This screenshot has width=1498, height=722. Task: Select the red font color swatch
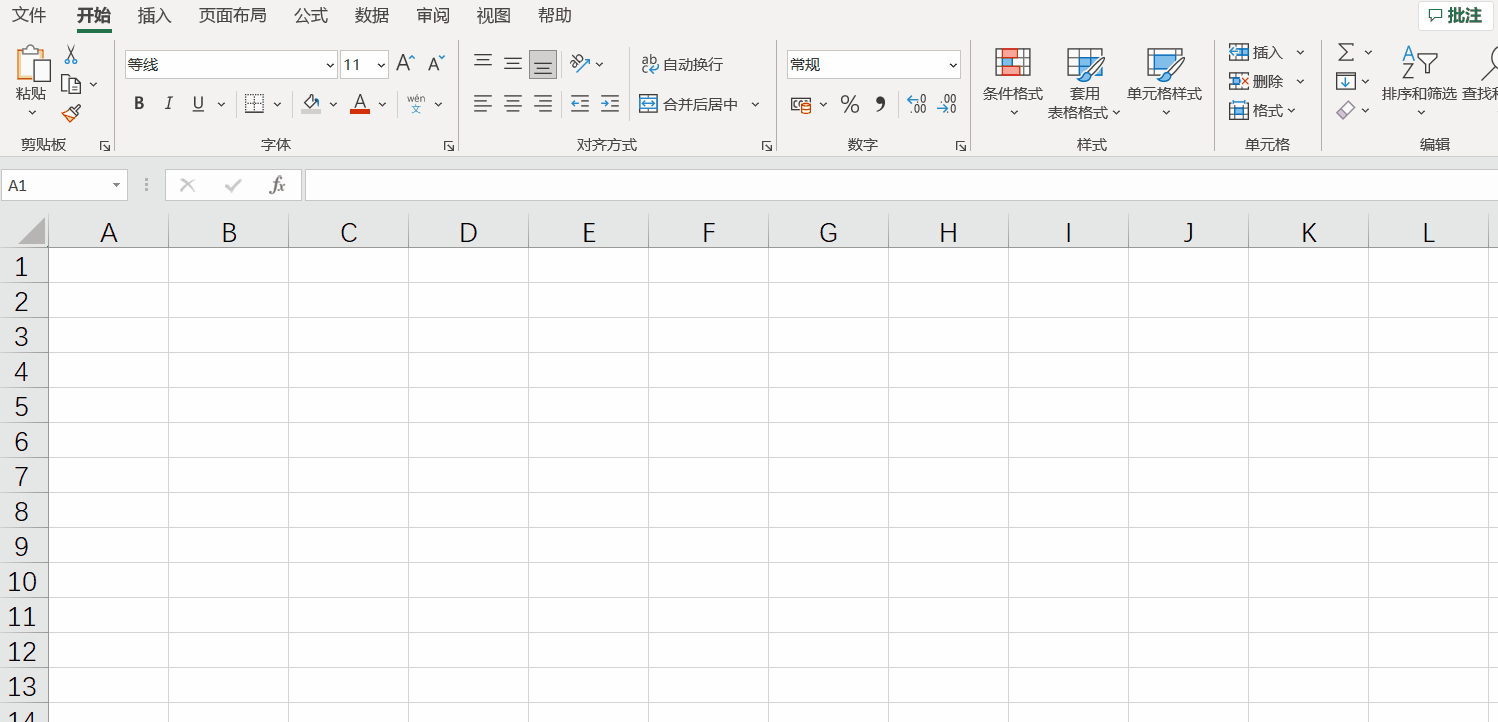(x=358, y=112)
